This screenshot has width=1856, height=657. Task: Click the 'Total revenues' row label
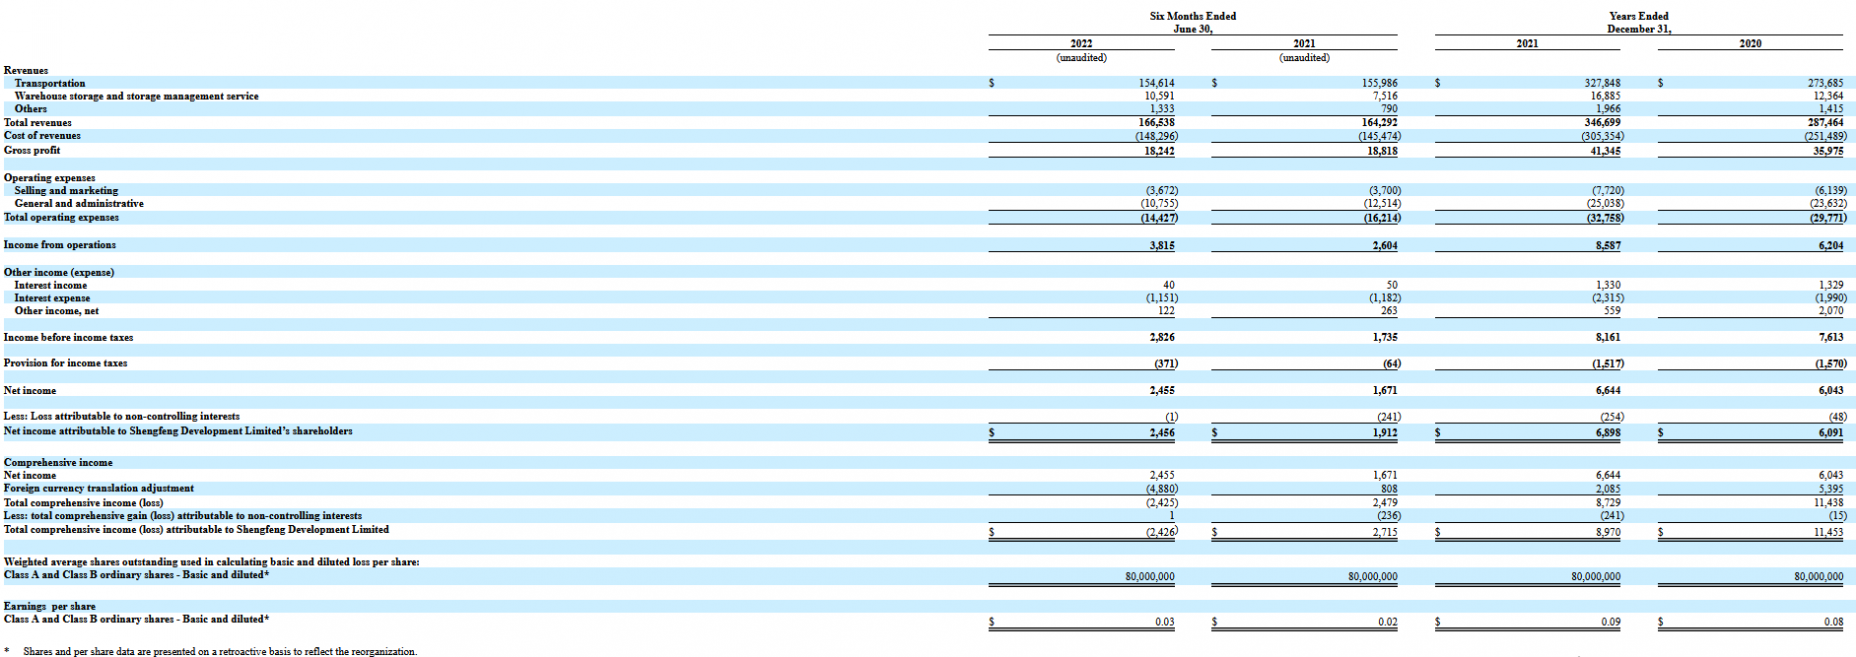37,122
